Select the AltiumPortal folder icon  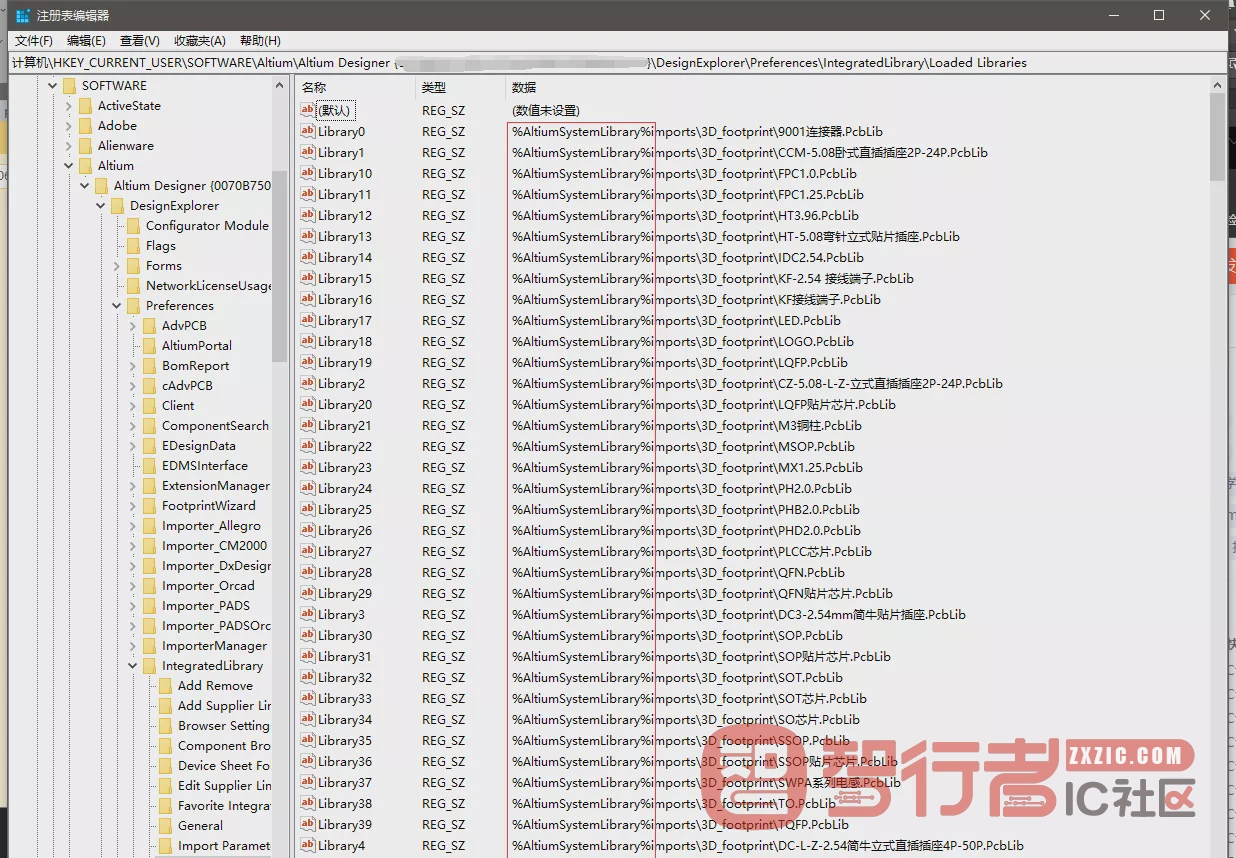[150, 346]
